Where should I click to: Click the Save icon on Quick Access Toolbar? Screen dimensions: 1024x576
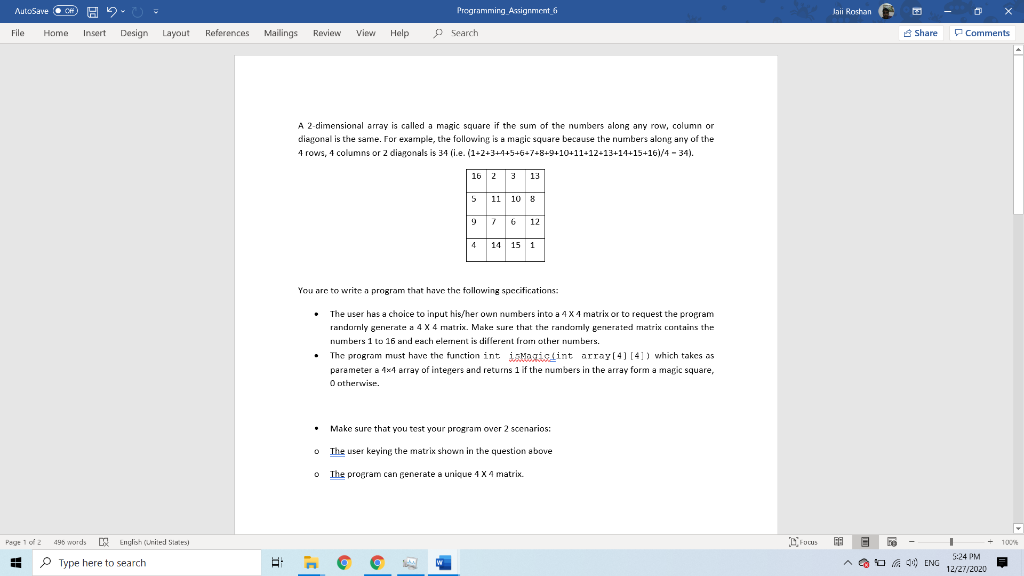click(x=92, y=11)
